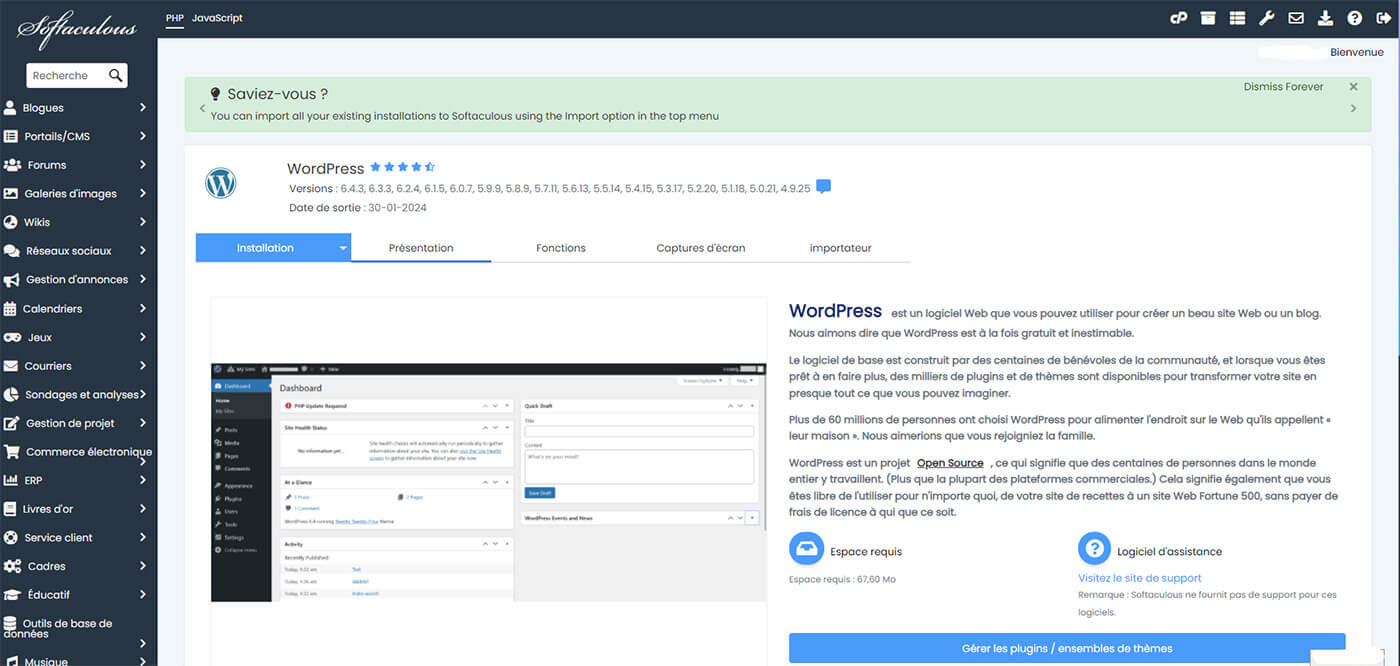
Task: Open the cPanel icon in the top bar
Action: coord(1178,18)
